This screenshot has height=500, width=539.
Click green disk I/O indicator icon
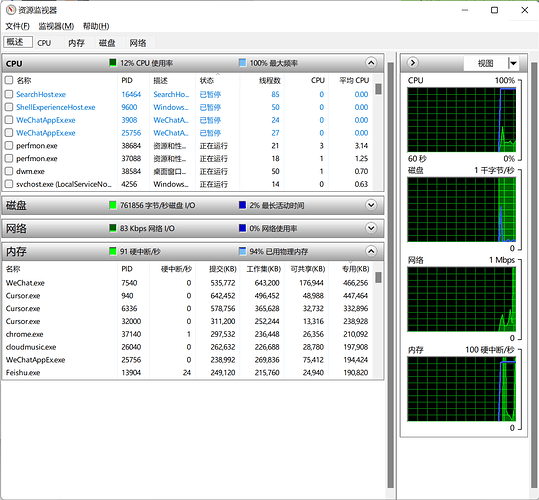[x=112, y=205]
